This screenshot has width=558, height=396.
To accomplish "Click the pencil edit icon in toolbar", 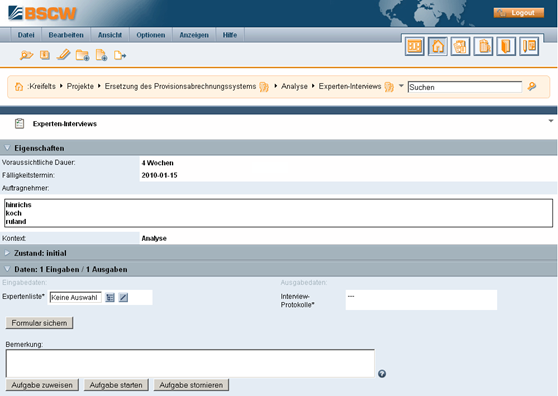I will tap(64, 55).
